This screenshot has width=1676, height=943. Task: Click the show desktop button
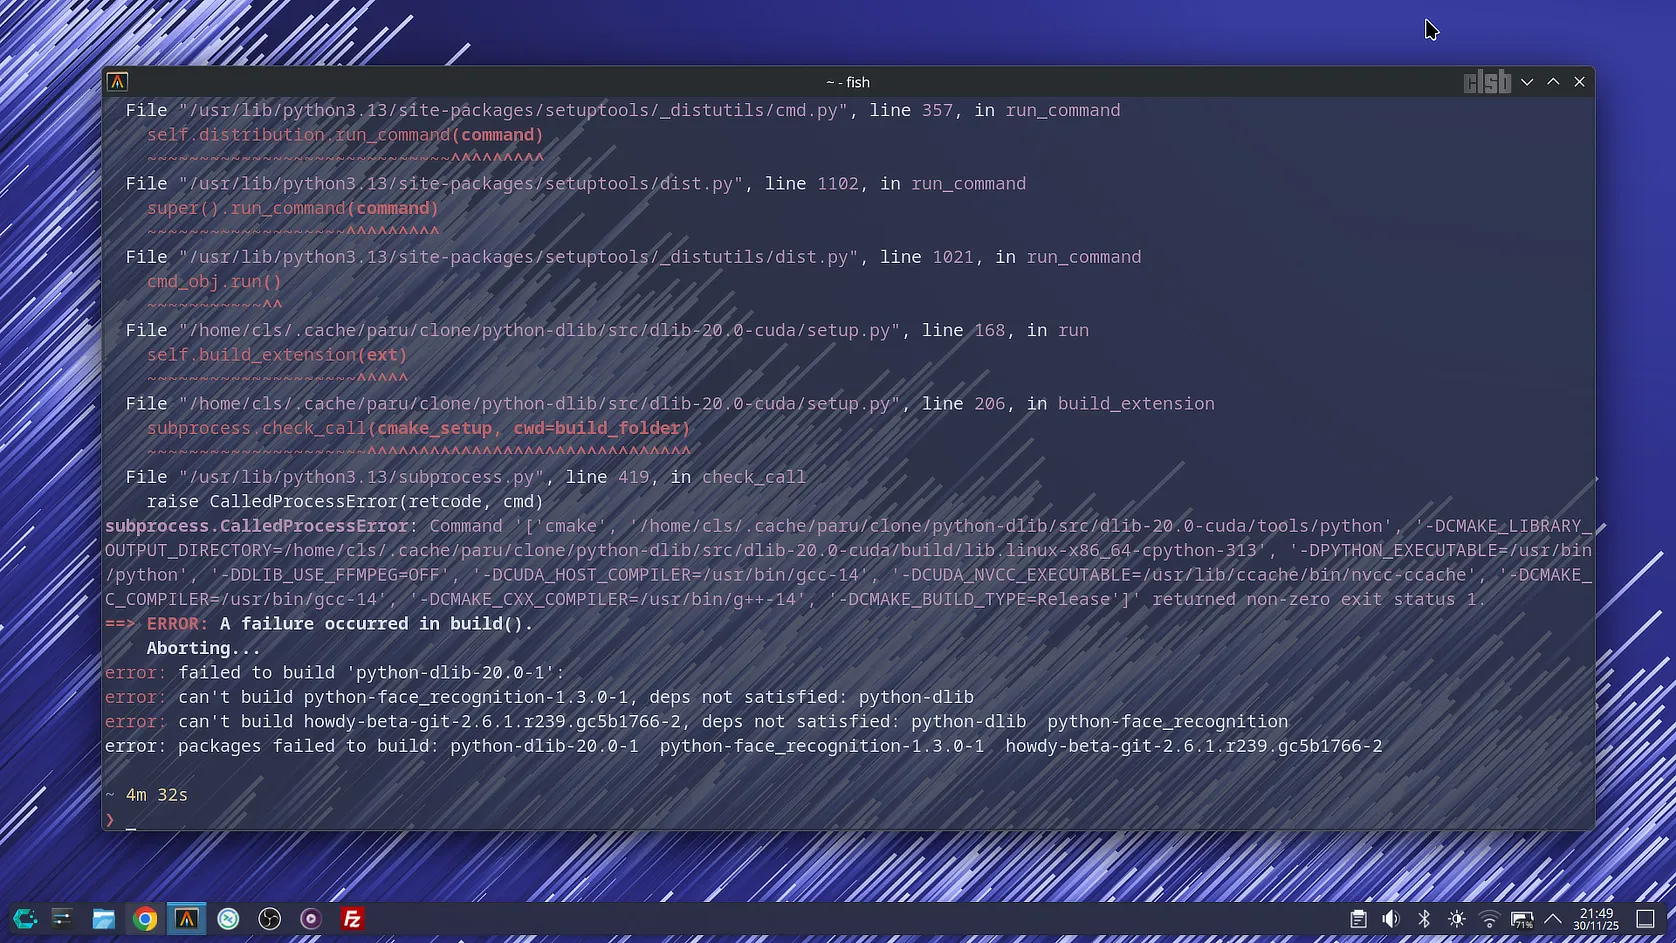click(1645, 919)
